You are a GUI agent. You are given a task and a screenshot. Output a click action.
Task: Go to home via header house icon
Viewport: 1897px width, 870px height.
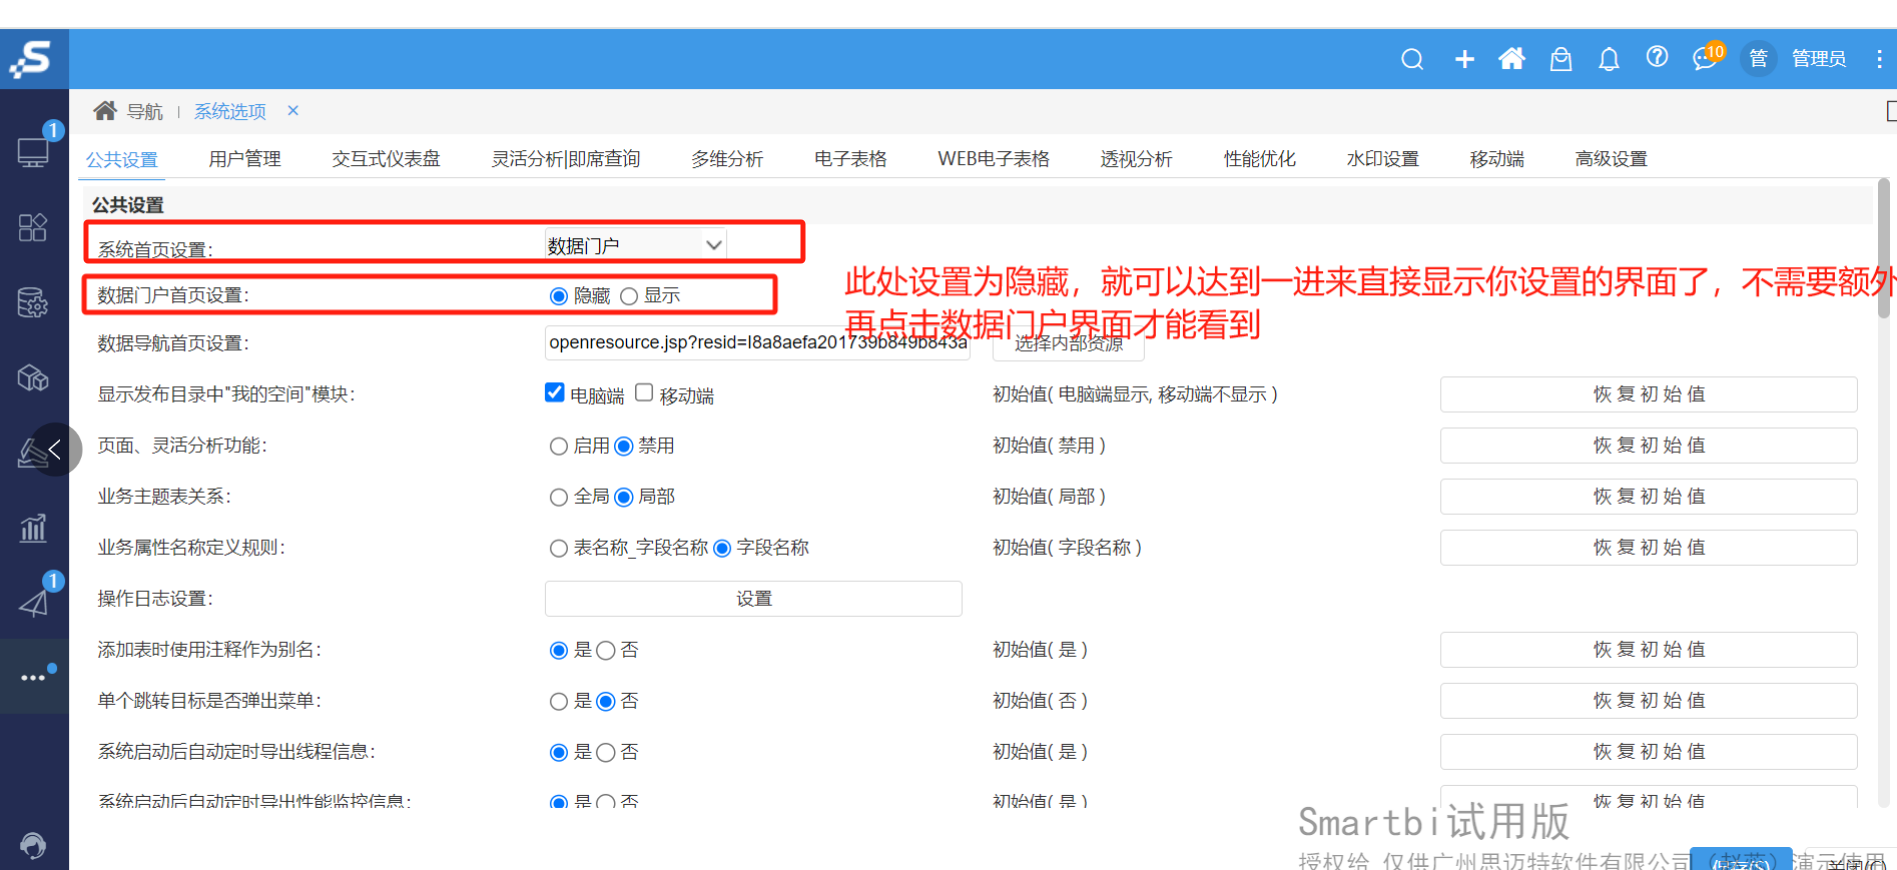coord(1512,59)
